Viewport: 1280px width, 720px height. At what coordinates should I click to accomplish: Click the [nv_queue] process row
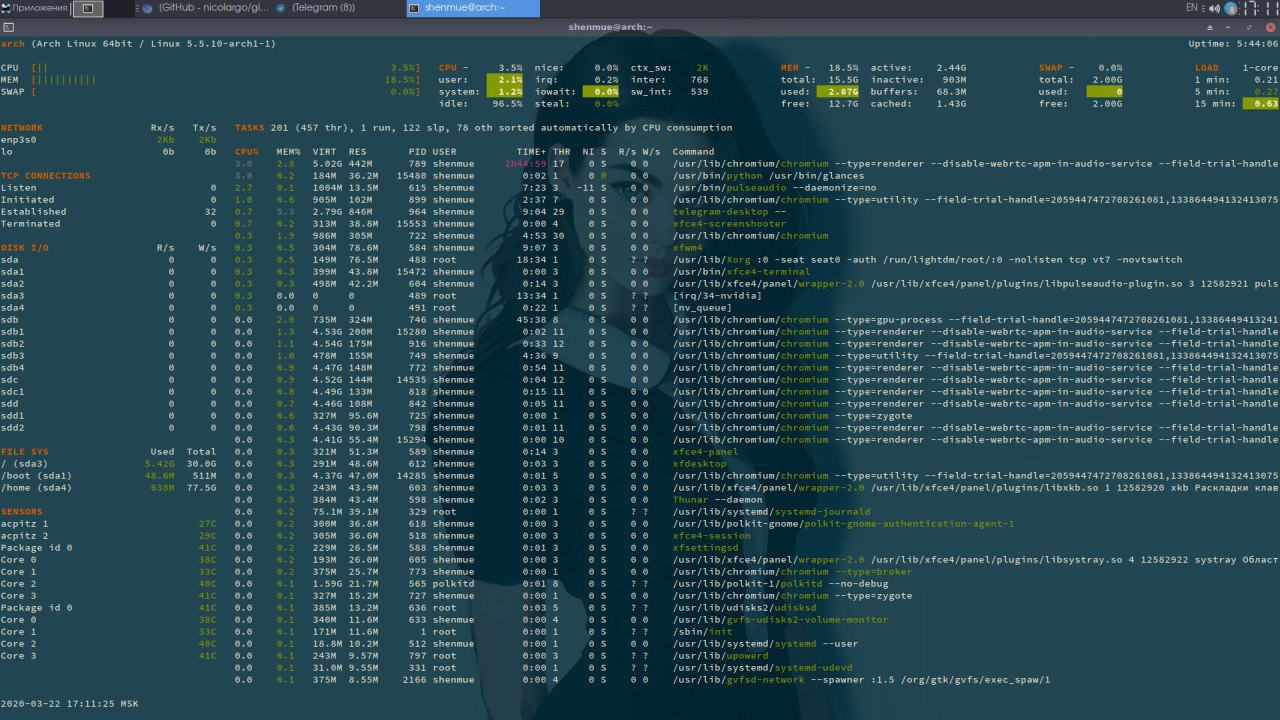[x=757, y=308]
